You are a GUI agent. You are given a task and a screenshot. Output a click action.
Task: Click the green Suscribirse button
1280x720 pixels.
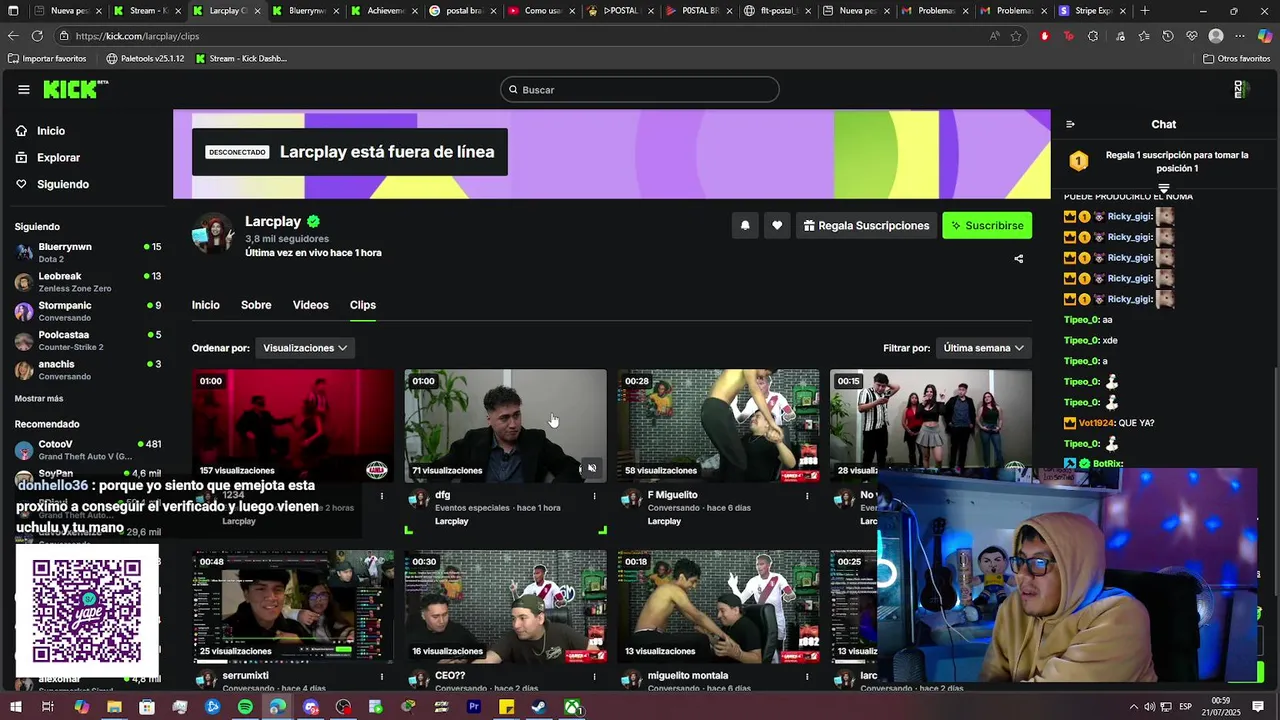987,226
